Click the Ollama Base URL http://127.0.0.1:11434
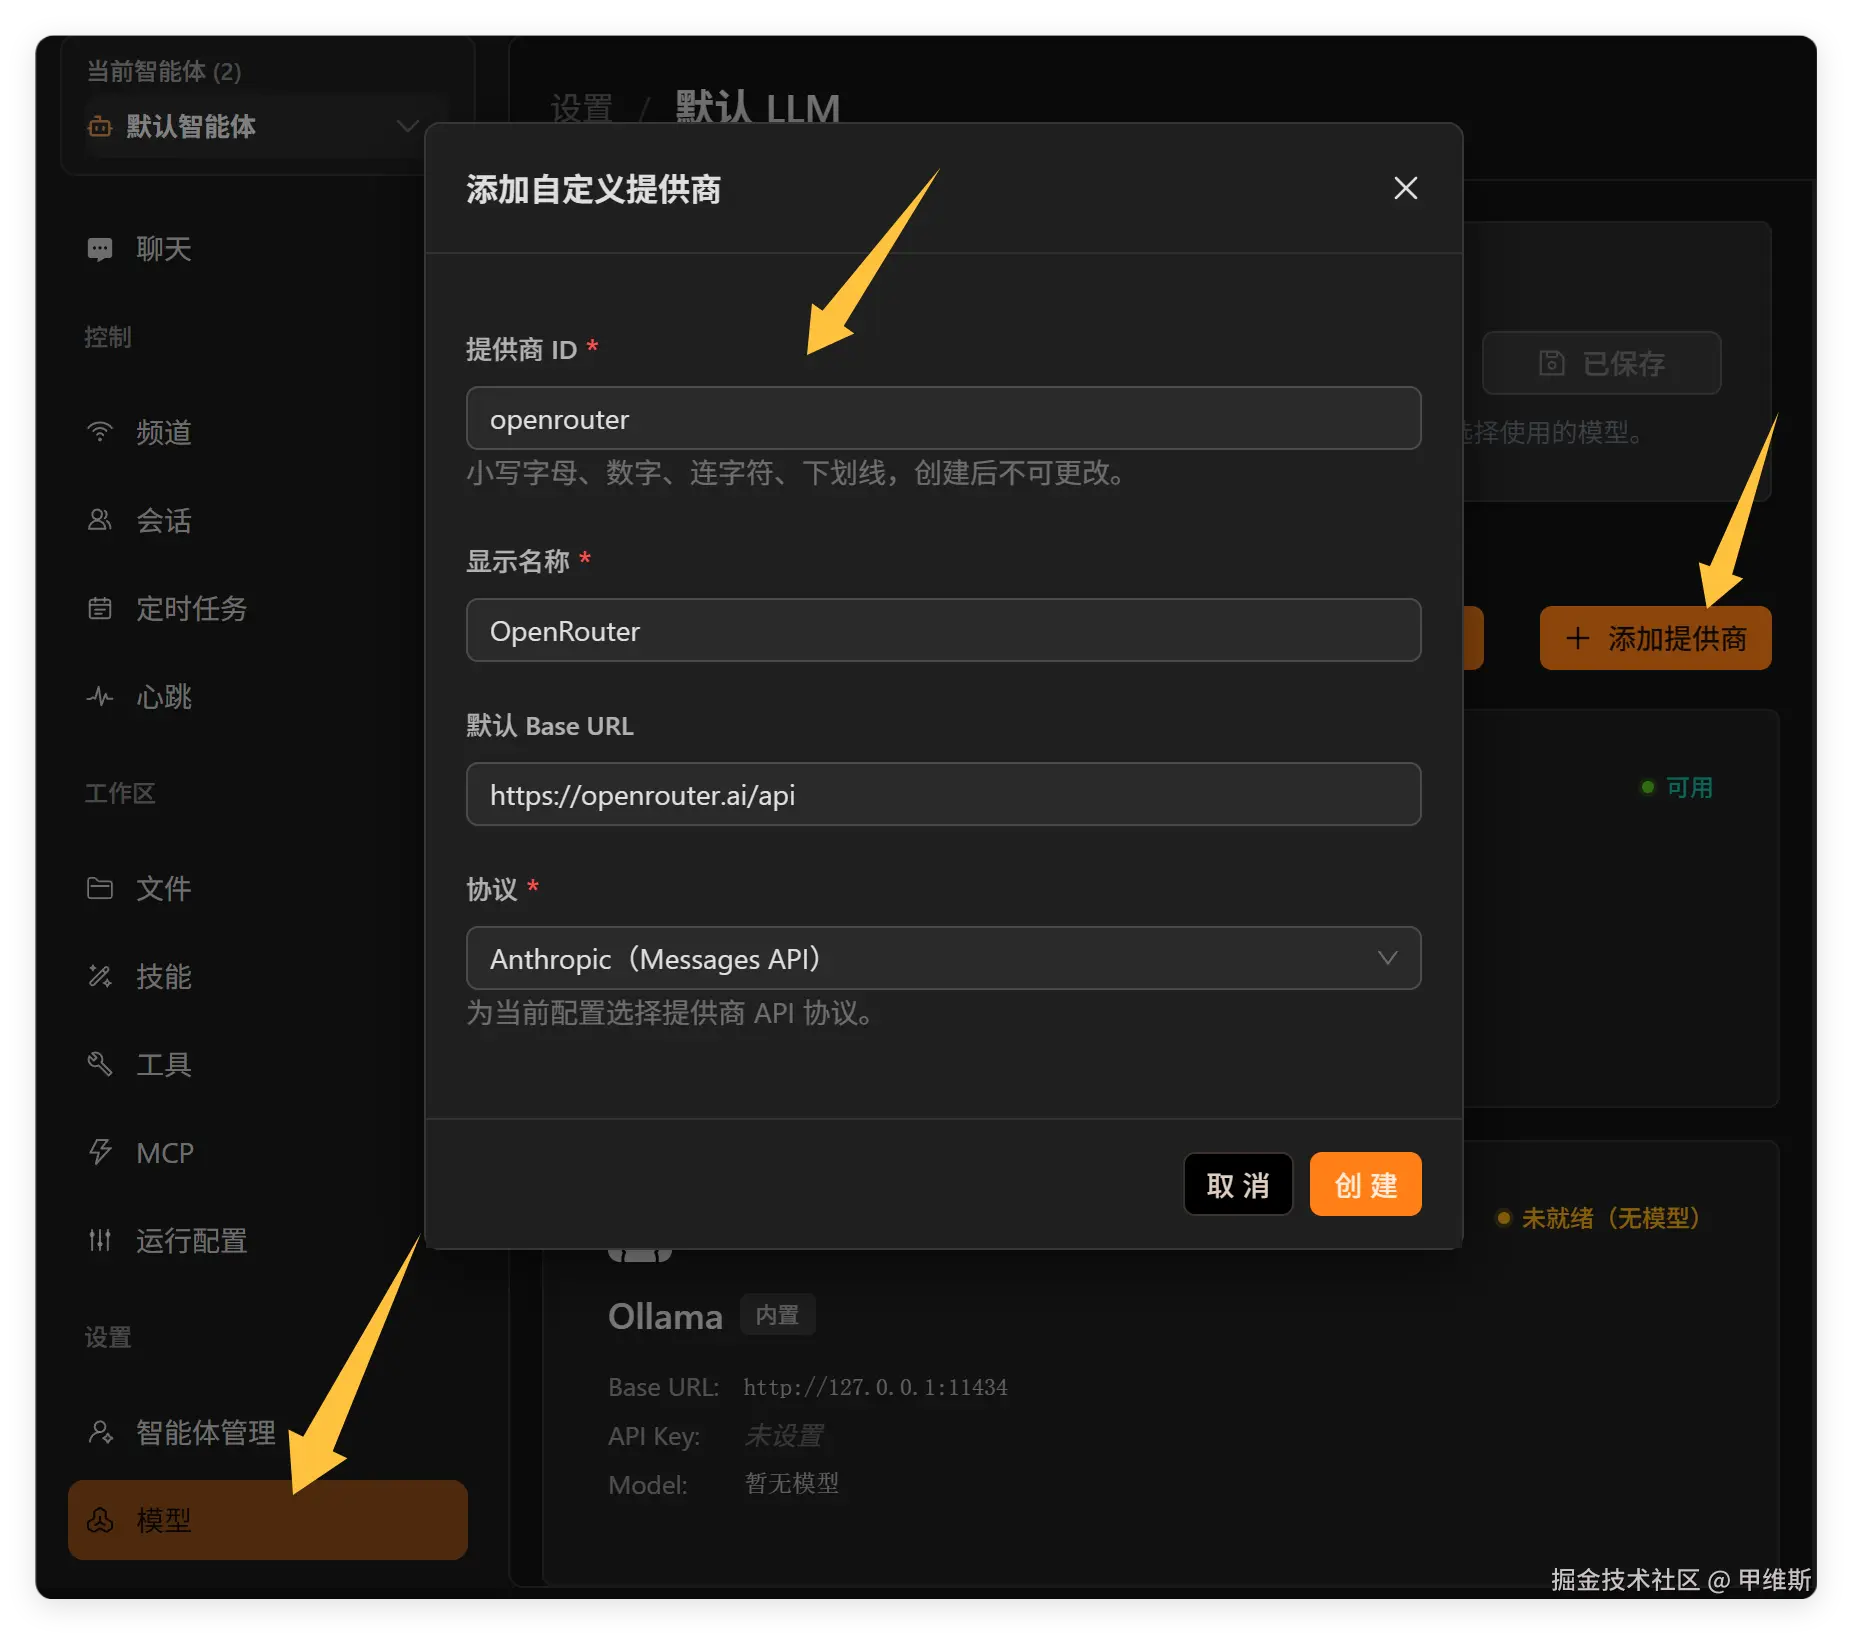This screenshot has width=1852, height=1634. click(x=875, y=1387)
